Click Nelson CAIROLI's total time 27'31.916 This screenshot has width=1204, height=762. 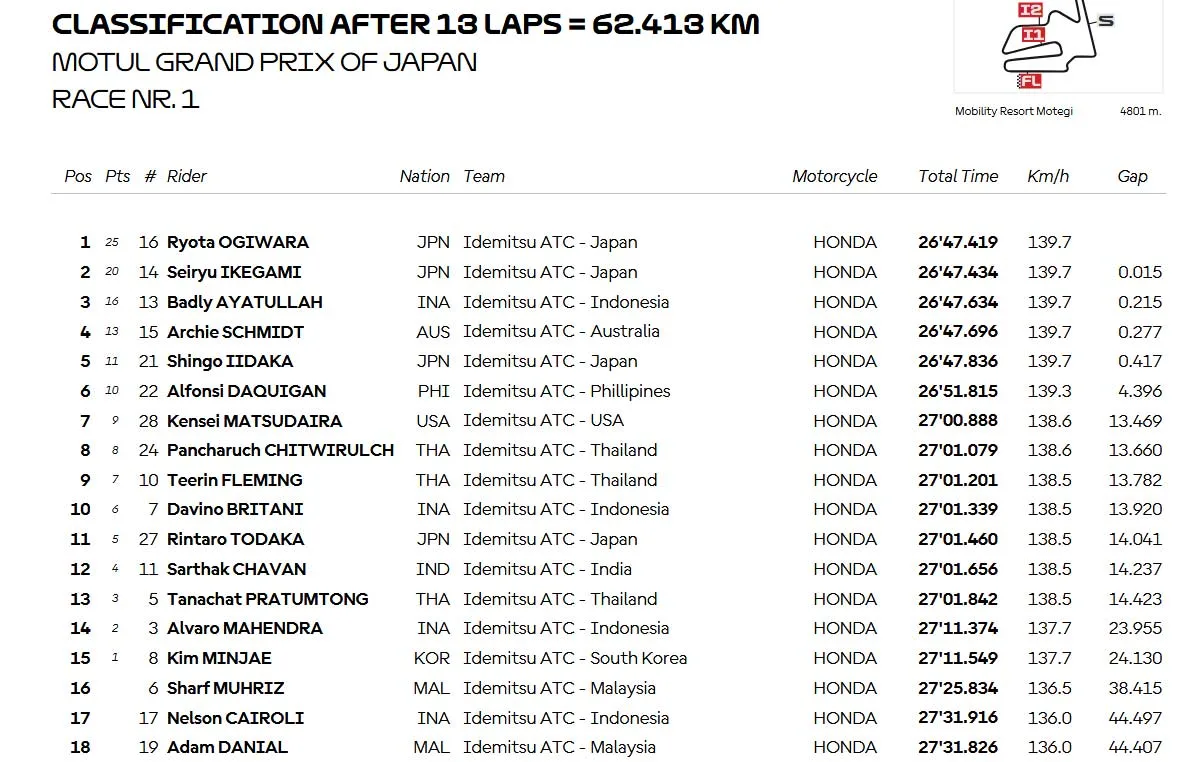(958, 718)
